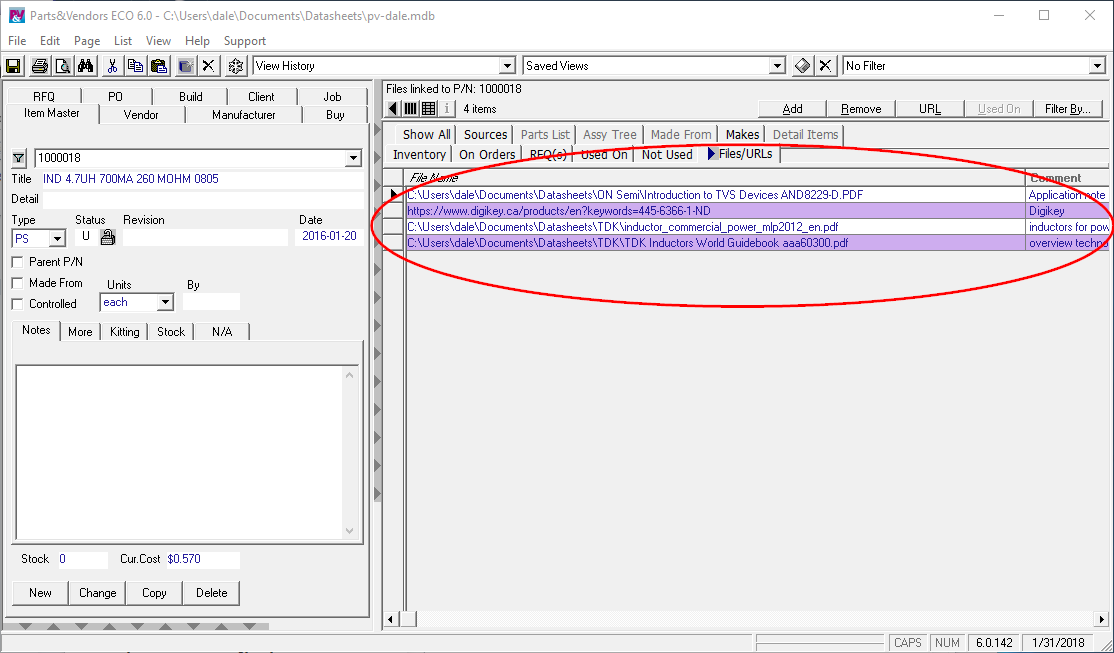The width and height of the screenshot is (1114, 653).
Task: Click the padlock icon next to Status
Action: click(x=107, y=237)
